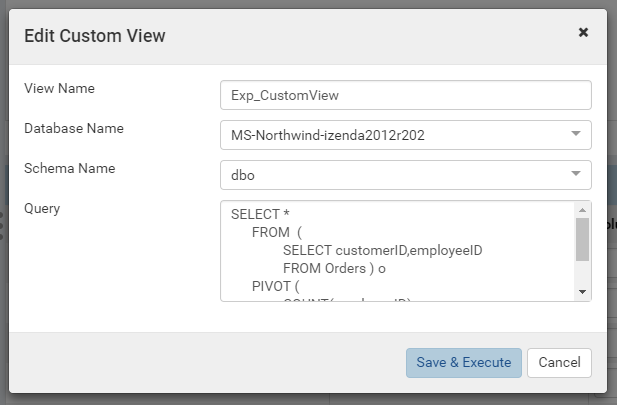The image size is (617, 405).
Task: Click Save & Execute button
Action: (x=464, y=362)
